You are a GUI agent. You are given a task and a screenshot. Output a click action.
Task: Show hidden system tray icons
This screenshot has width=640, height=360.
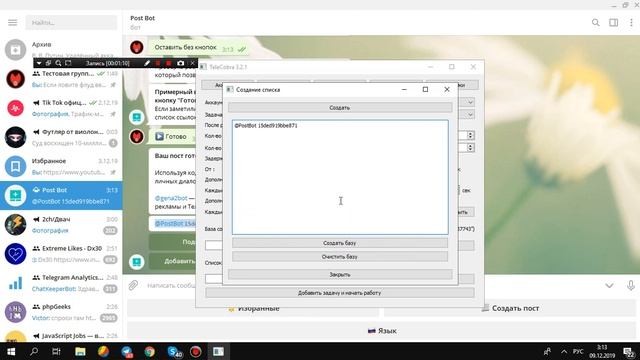pos(564,351)
